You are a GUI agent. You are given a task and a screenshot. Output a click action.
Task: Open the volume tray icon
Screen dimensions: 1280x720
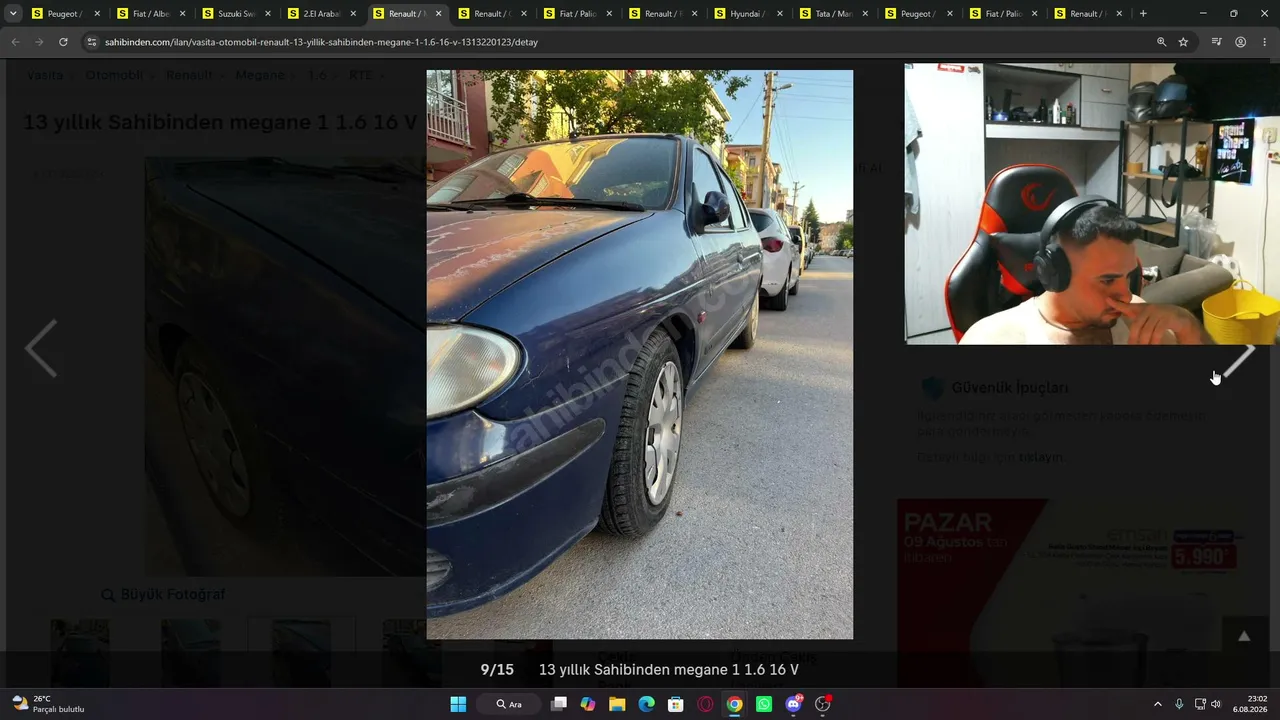[x=1216, y=704]
